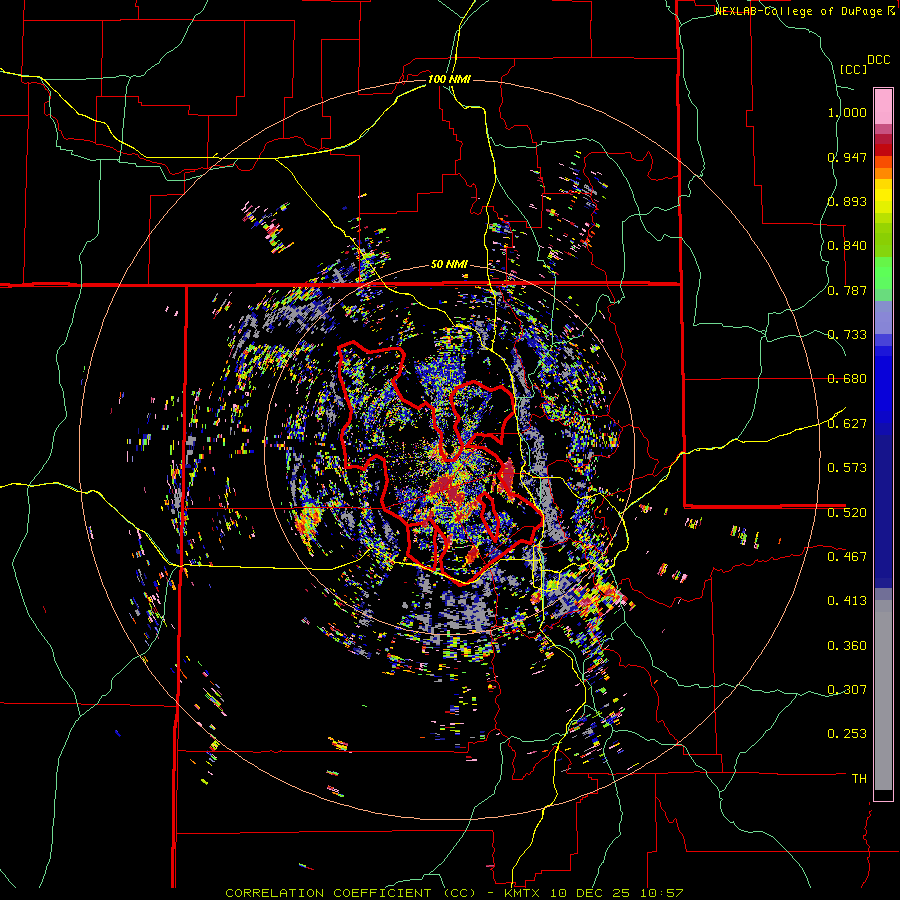
Task: Click the 0.253 scale value
Action: coord(847,734)
